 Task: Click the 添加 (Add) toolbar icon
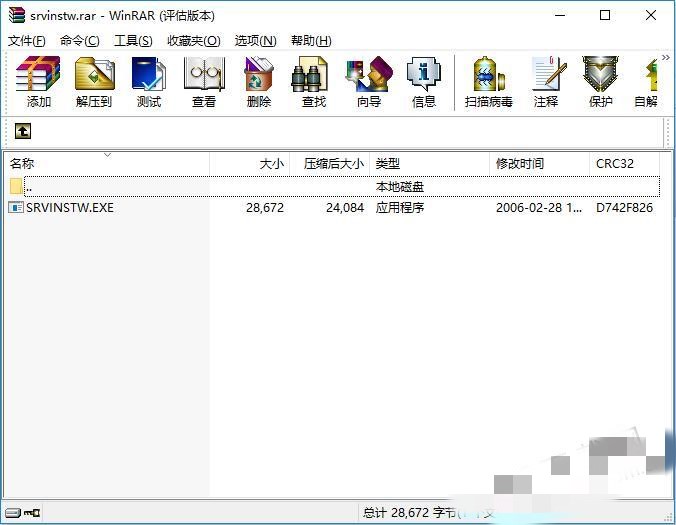[x=39, y=82]
